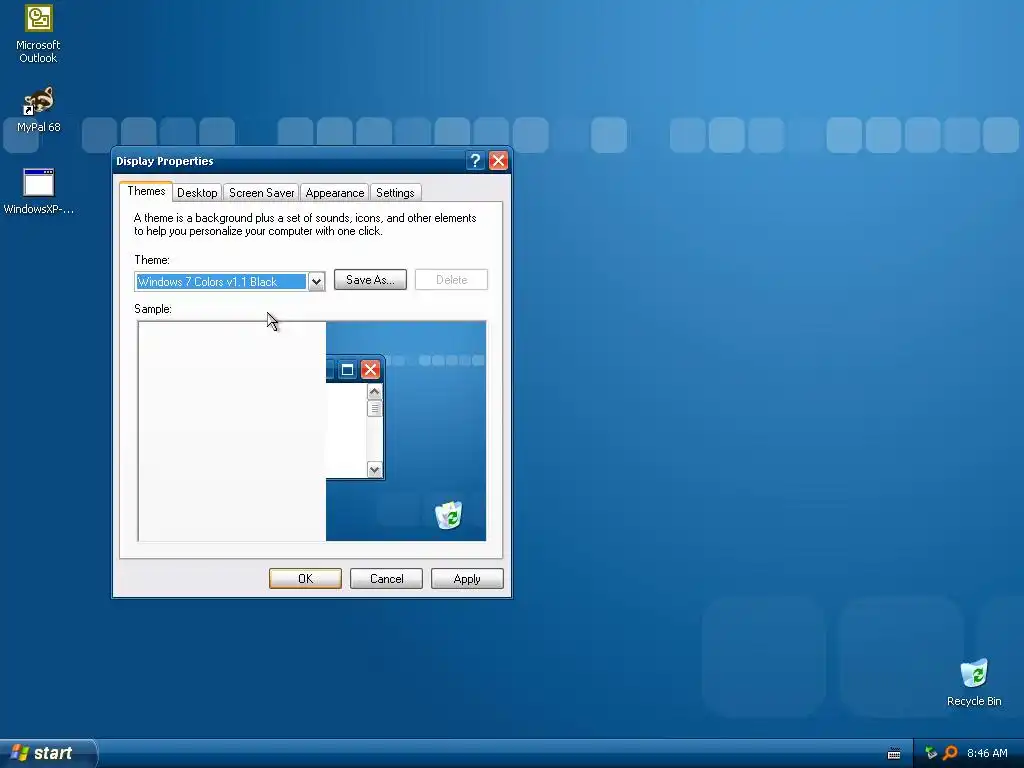This screenshot has height=768, width=1024.
Task: Confirm the dialog with OK
Action: pos(305,579)
